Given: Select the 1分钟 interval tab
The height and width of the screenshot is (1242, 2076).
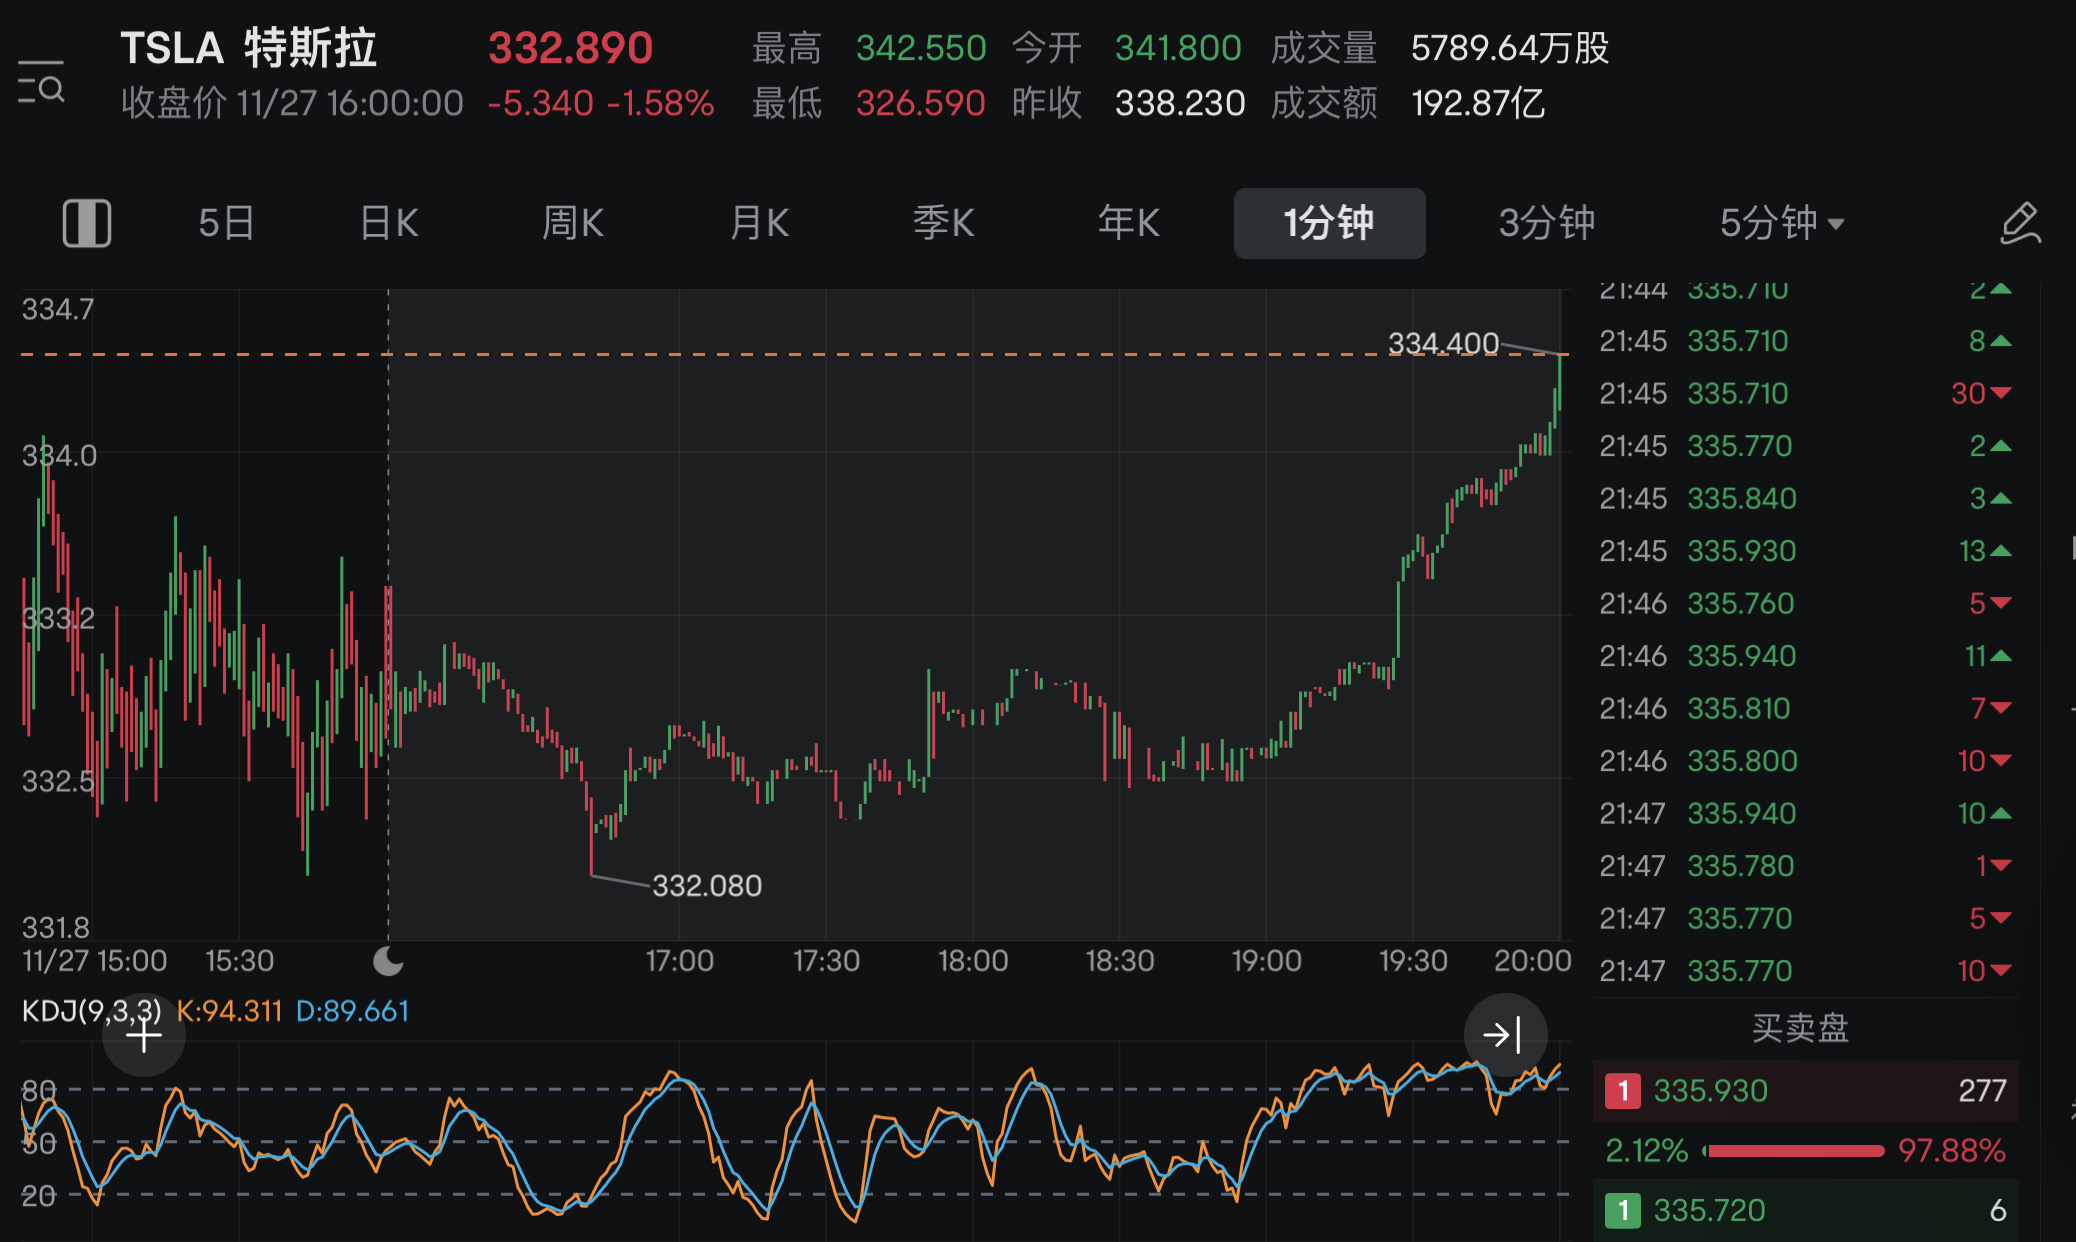Looking at the screenshot, I should pos(1329,223).
